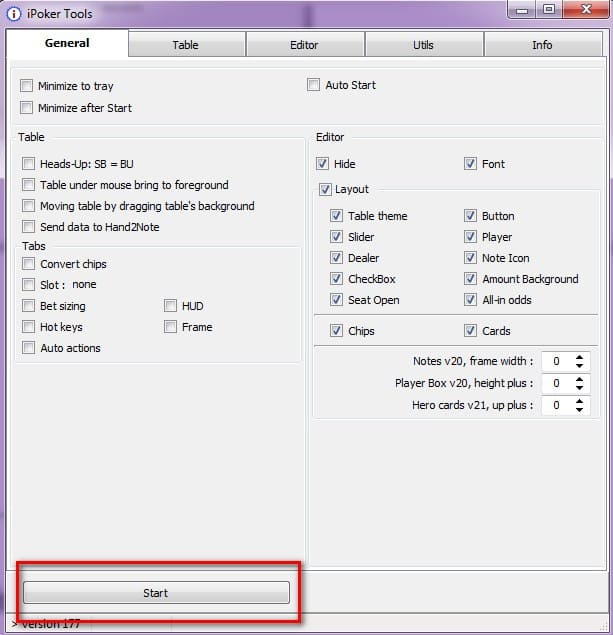Enable Auto actions checkbox
This screenshot has width=613, height=635.
point(28,348)
